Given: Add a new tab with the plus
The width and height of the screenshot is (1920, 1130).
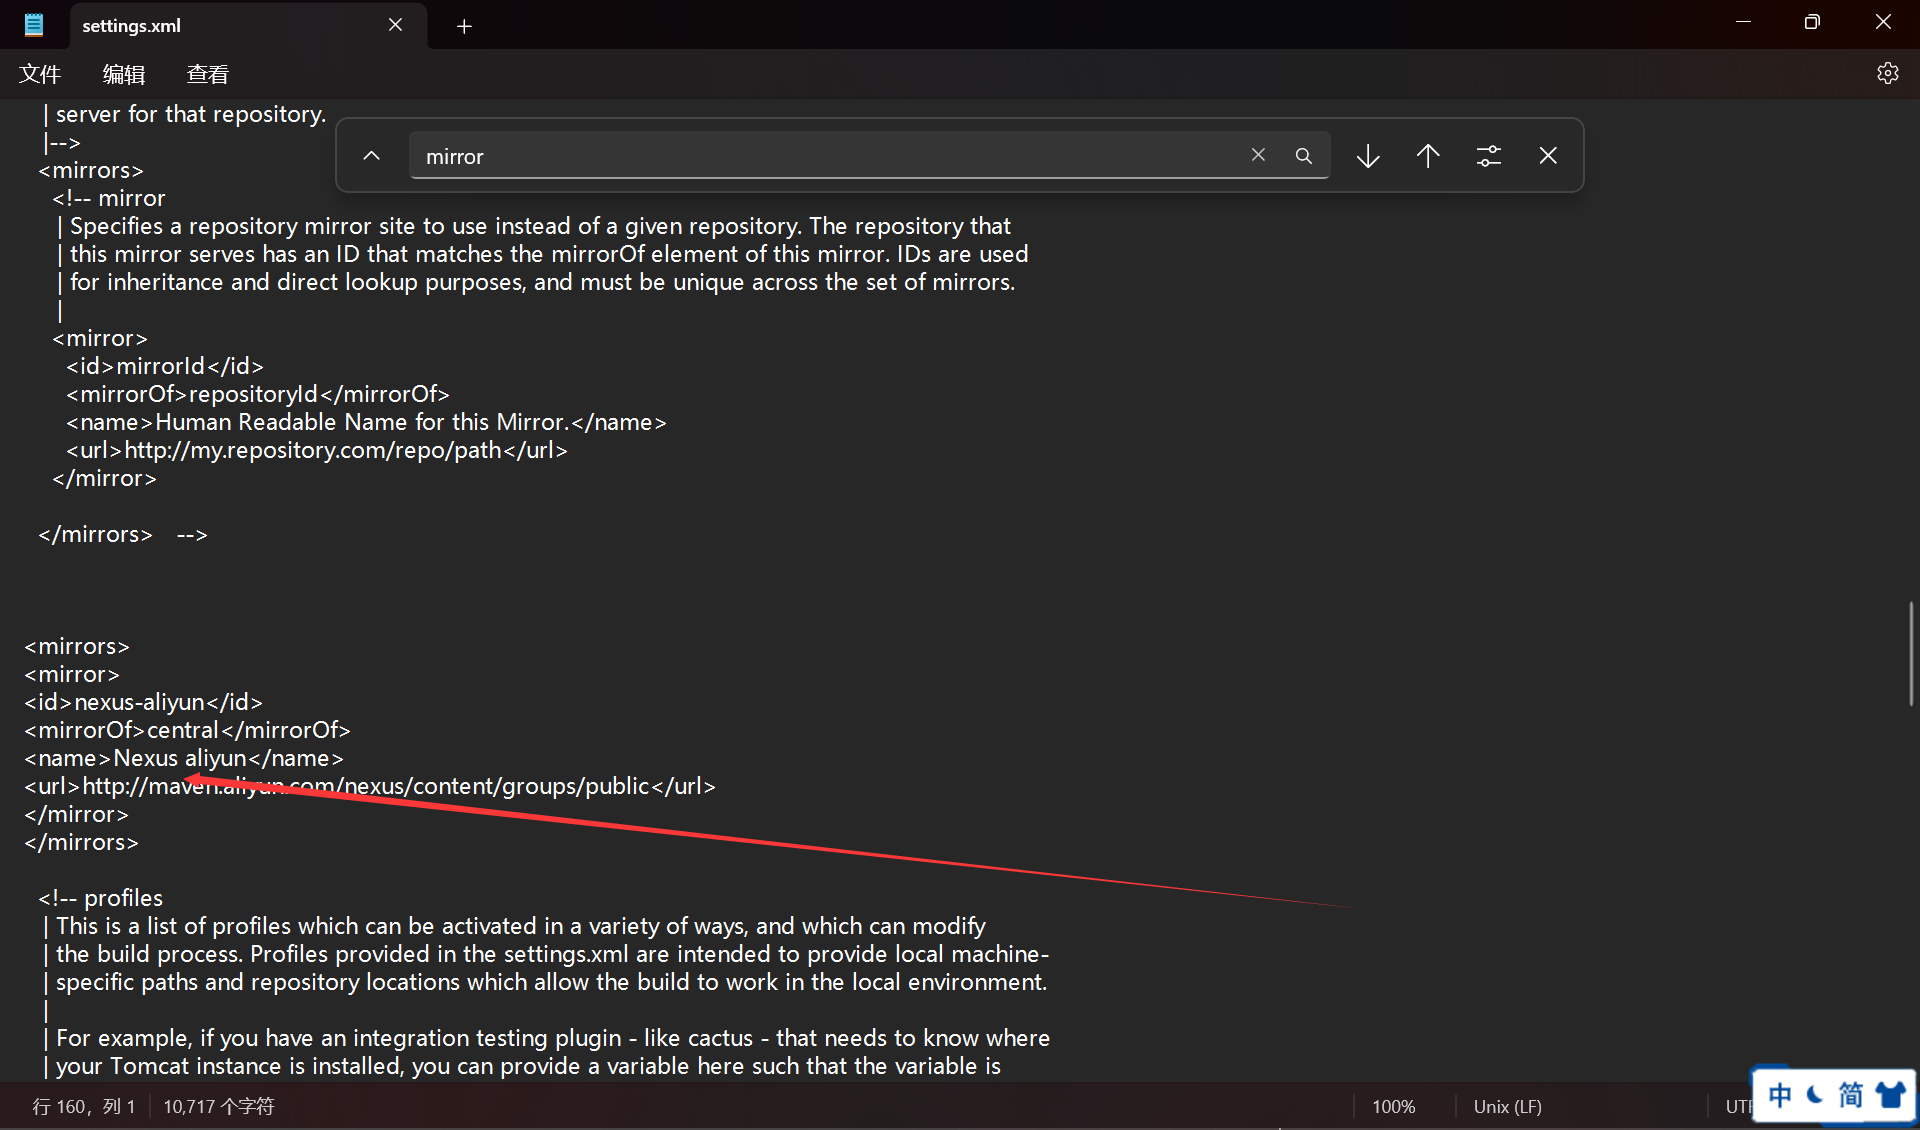Looking at the screenshot, I should tap(464, 26).
